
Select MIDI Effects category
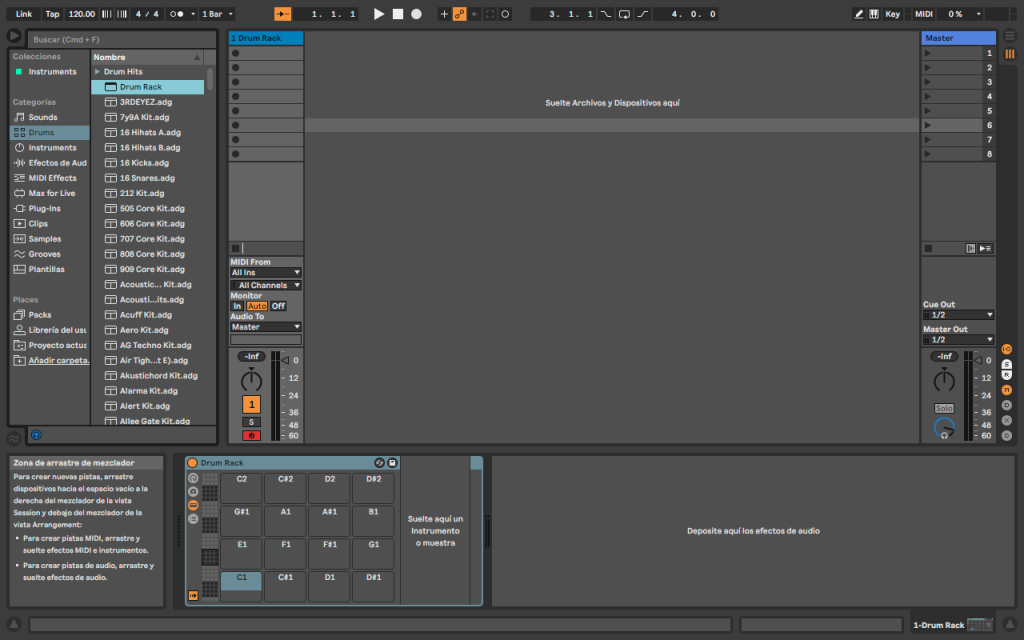coord(52,178)
